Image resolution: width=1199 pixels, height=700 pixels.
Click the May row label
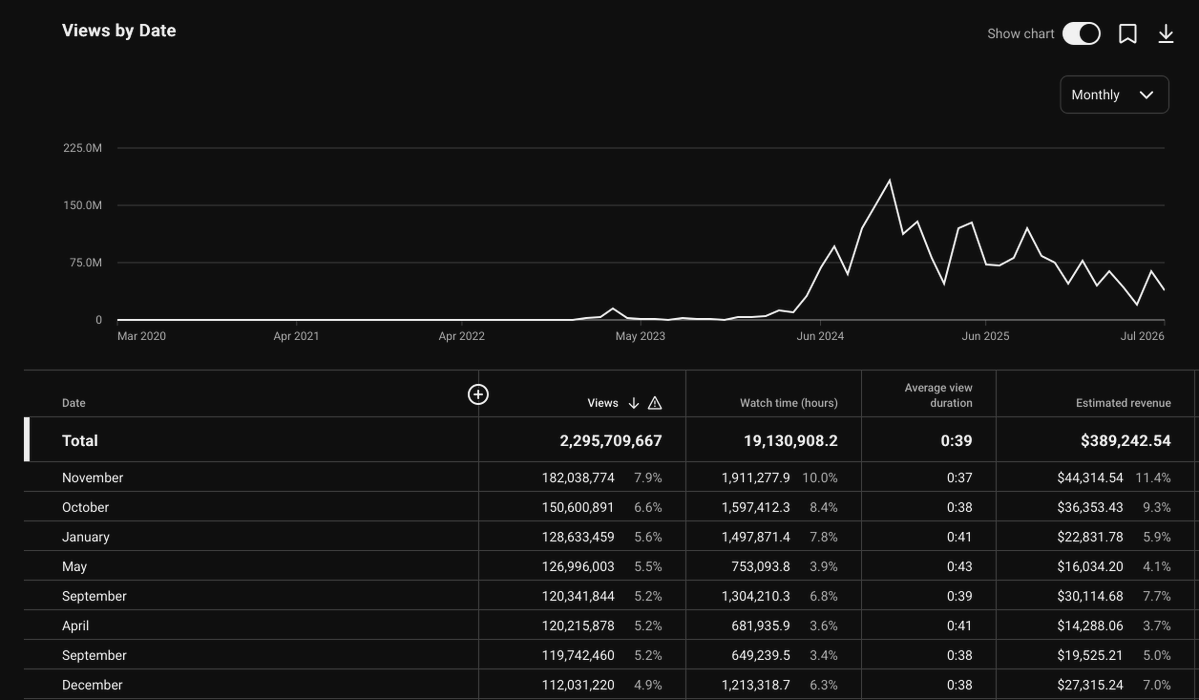74,567
